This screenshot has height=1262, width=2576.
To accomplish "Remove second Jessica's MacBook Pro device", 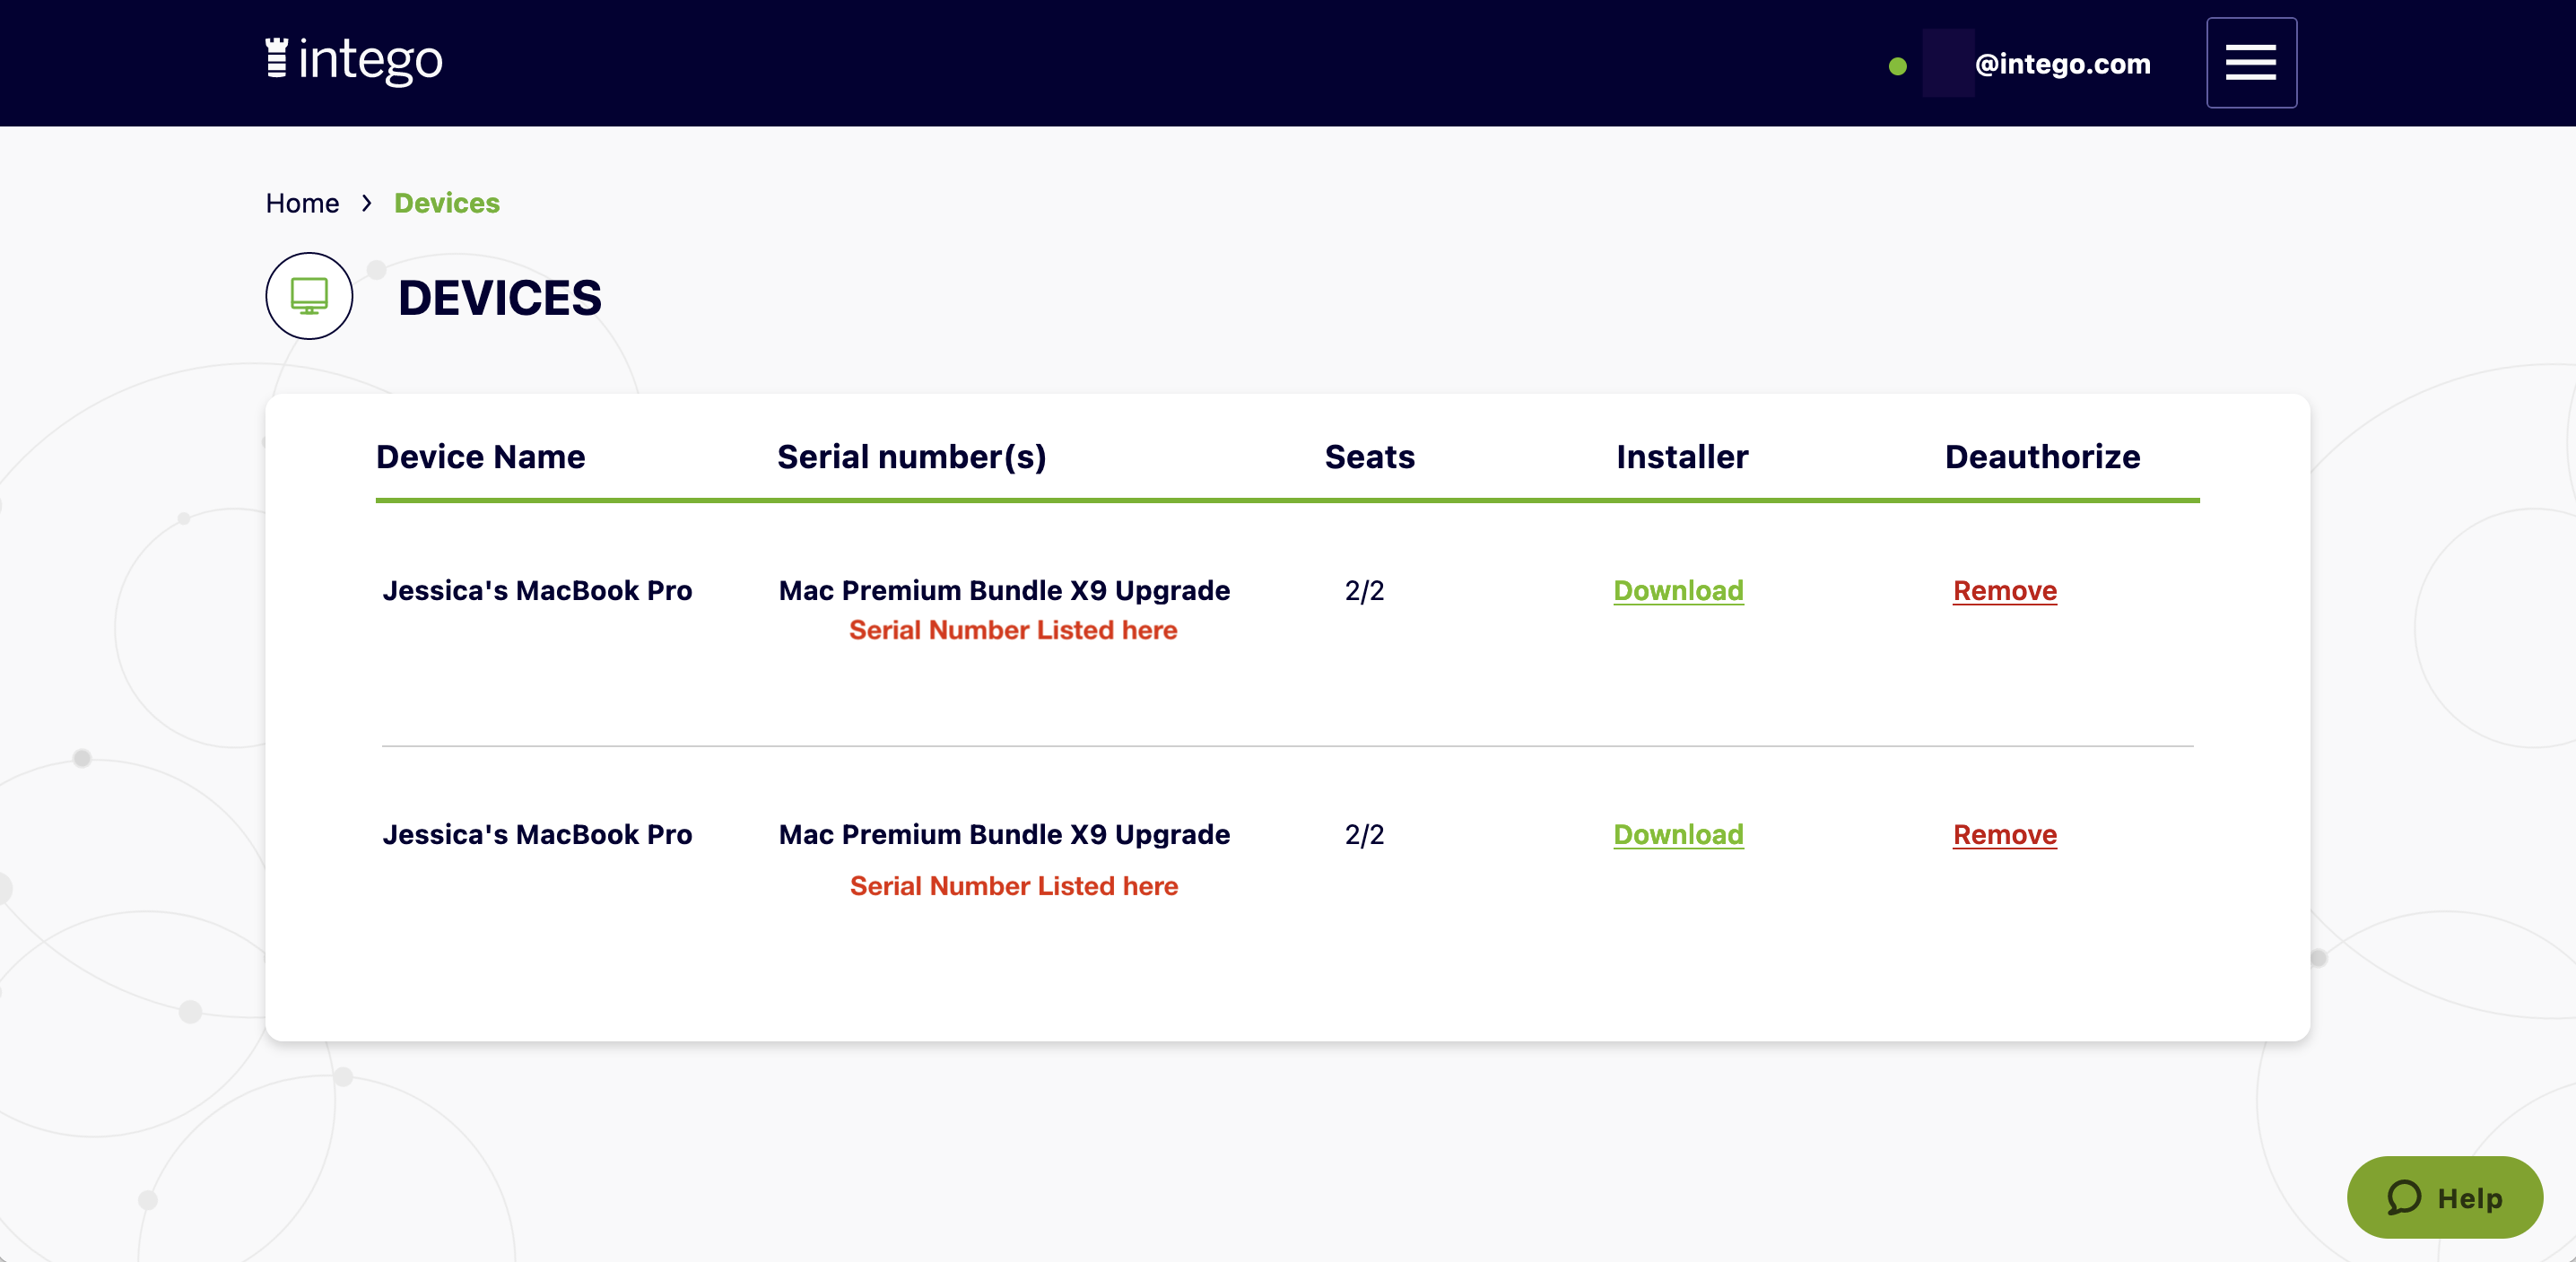I will tap(2005, 835).
